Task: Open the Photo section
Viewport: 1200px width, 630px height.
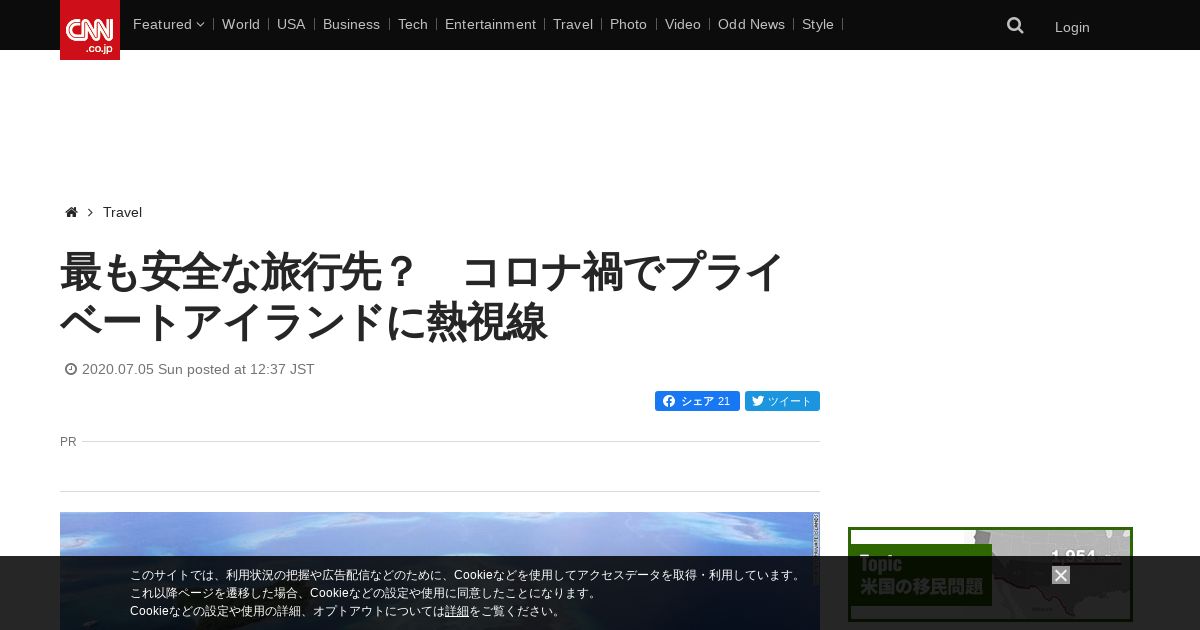Action: (x=628, y=24)
